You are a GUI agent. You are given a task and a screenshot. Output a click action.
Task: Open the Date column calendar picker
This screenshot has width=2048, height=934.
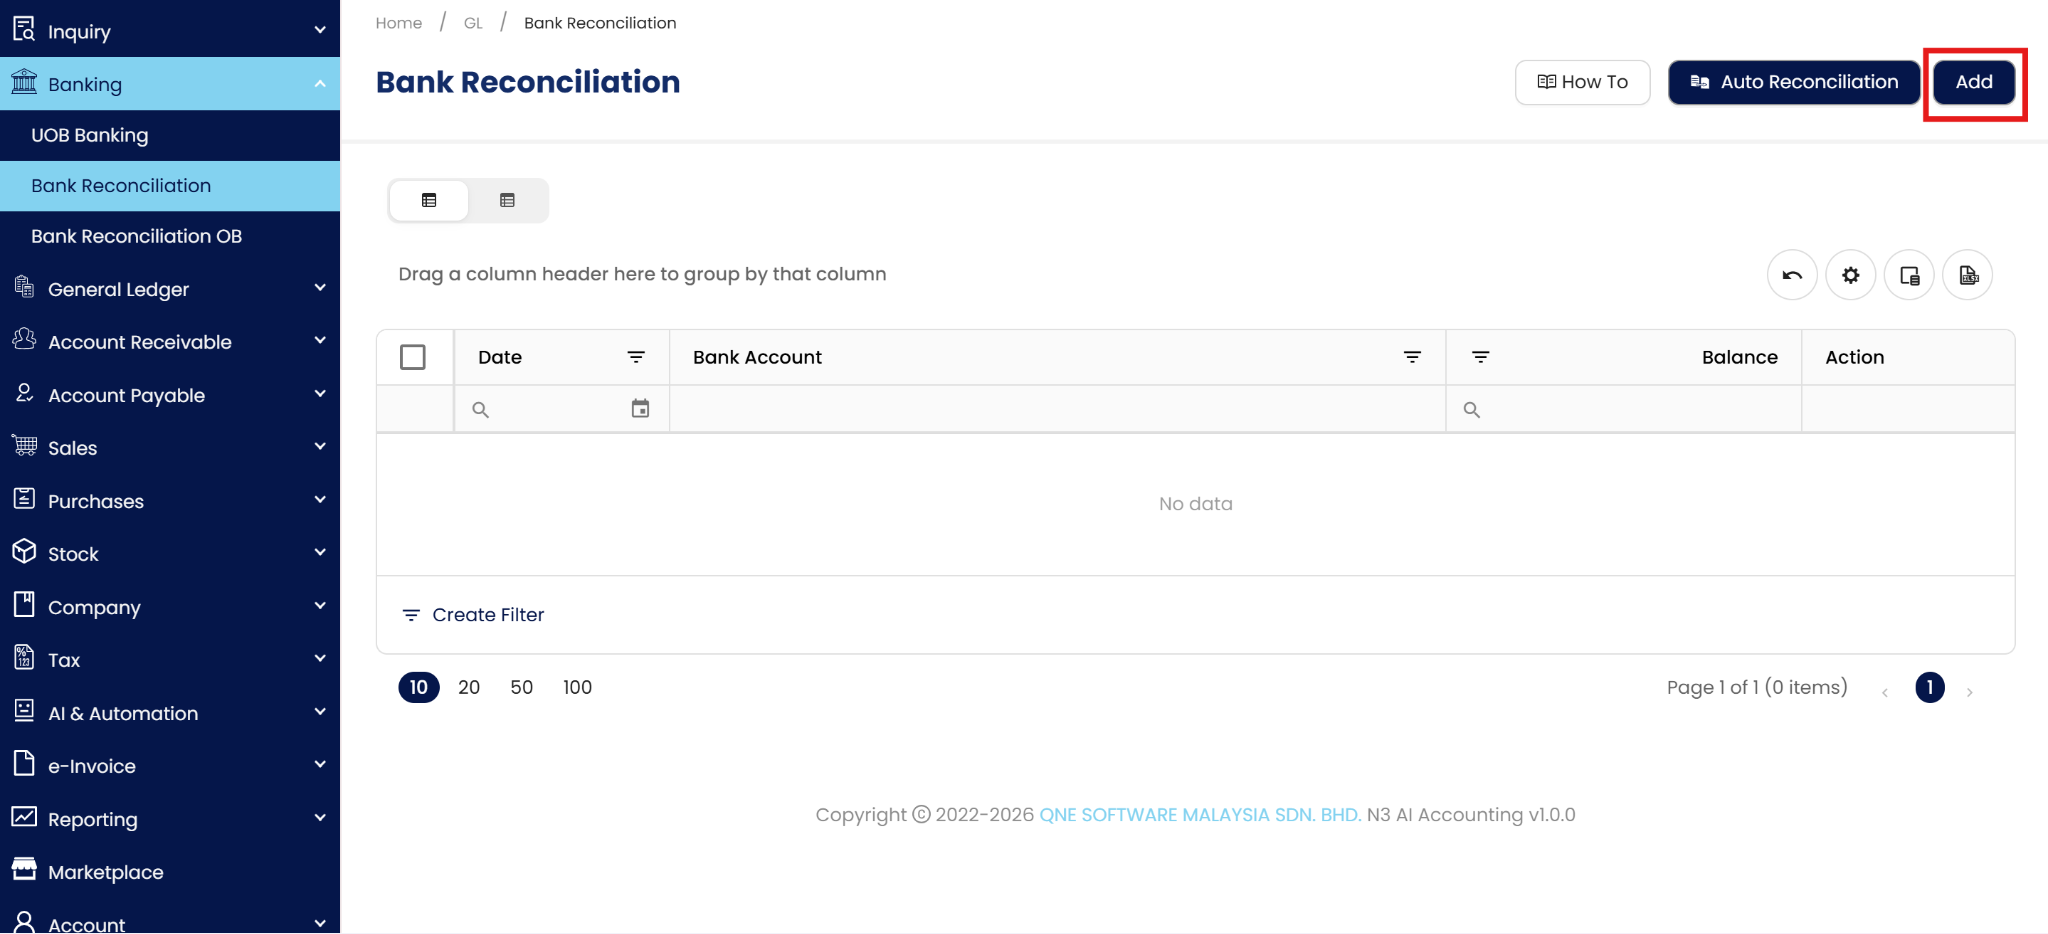point(640,409)
